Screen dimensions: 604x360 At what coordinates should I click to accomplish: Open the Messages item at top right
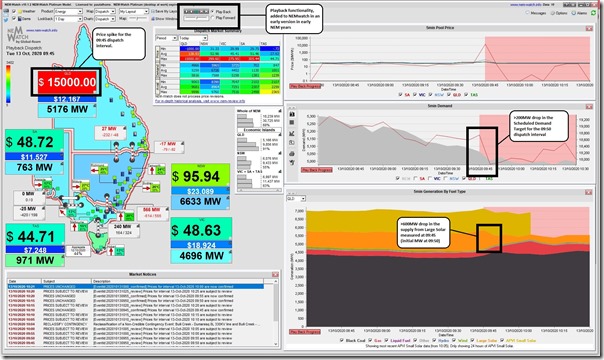[536, 13]
